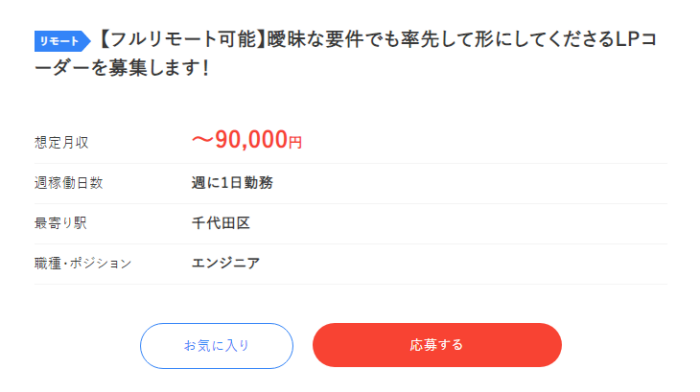This screenshot has height=392, width=700.
Task: Select the 千代田区 location value
Action: point(221,223)
